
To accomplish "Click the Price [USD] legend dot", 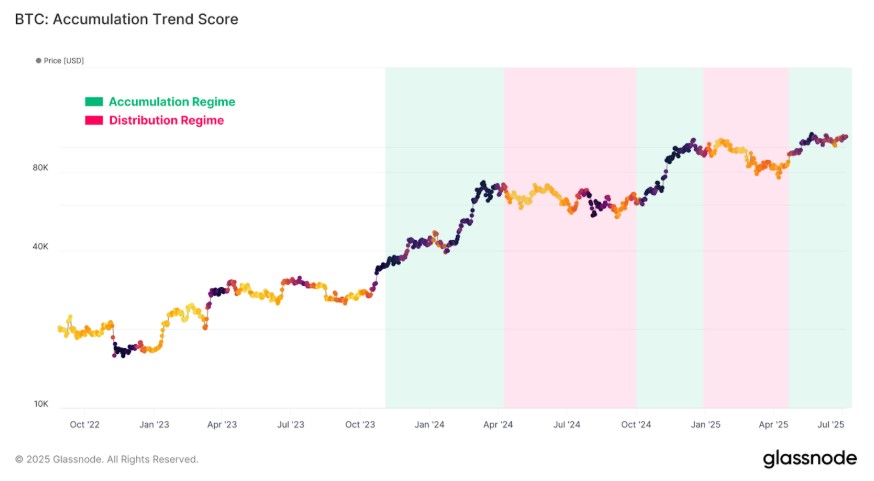I will click(x=38, y=61).
